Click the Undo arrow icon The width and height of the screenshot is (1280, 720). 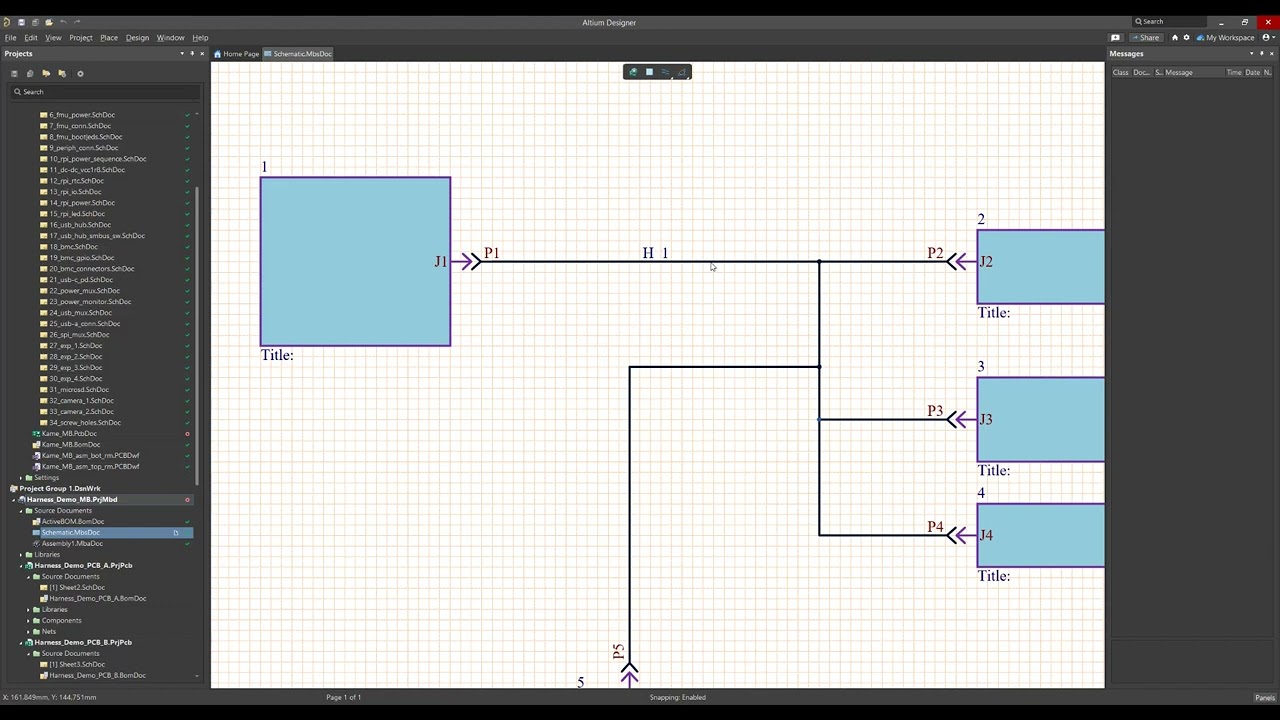coord(63,22)
